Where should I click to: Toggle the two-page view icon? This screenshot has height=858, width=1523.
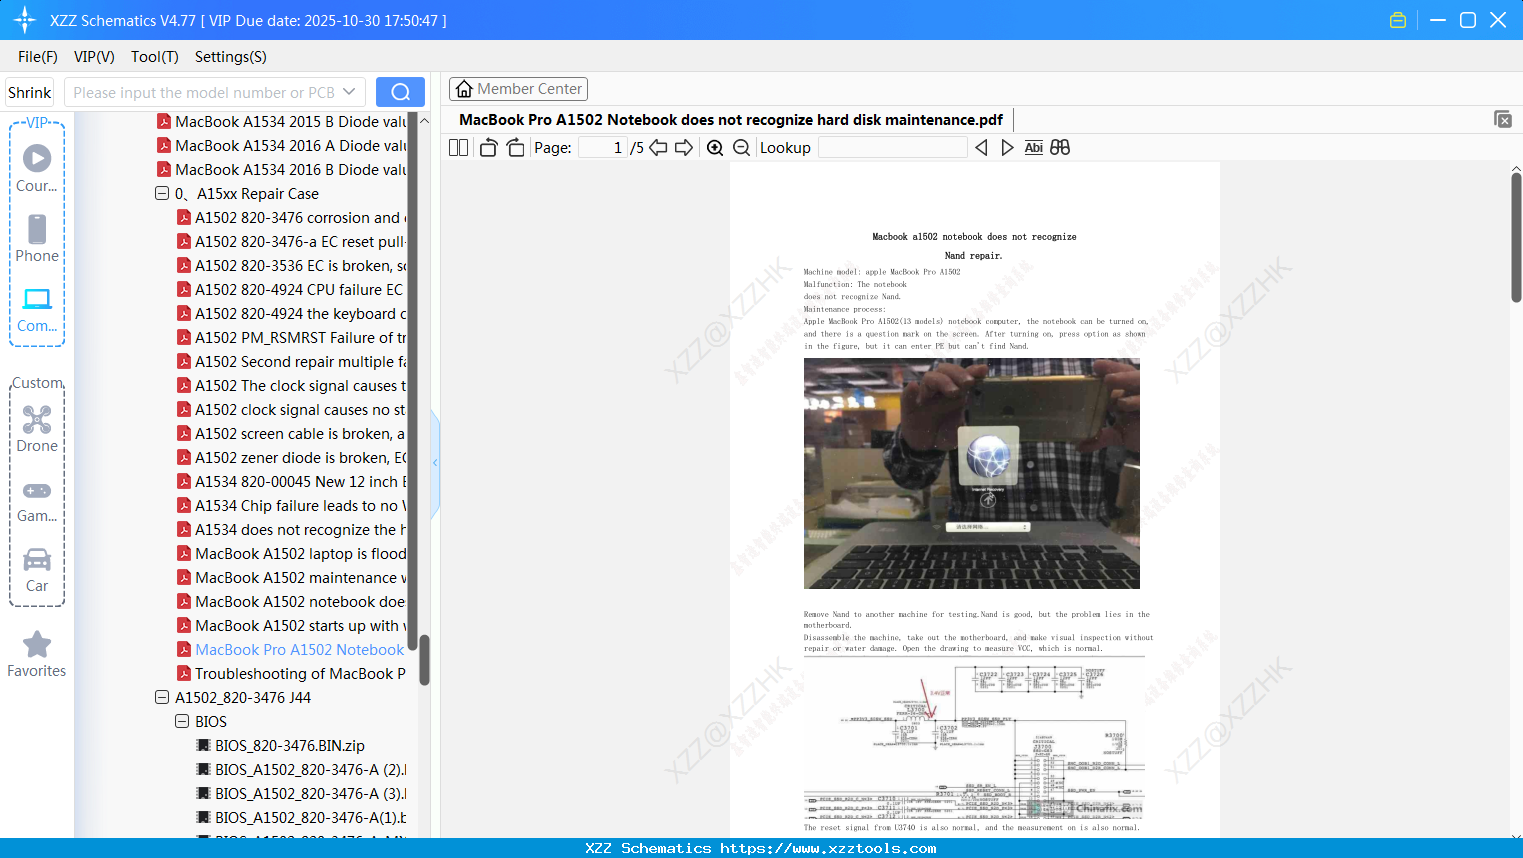click(x=458, y=148)
